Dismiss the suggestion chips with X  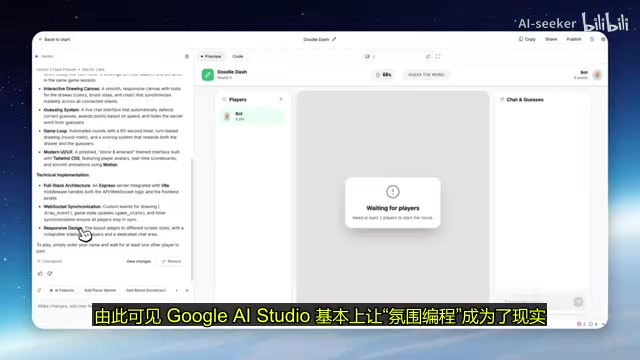coord(187,290)
